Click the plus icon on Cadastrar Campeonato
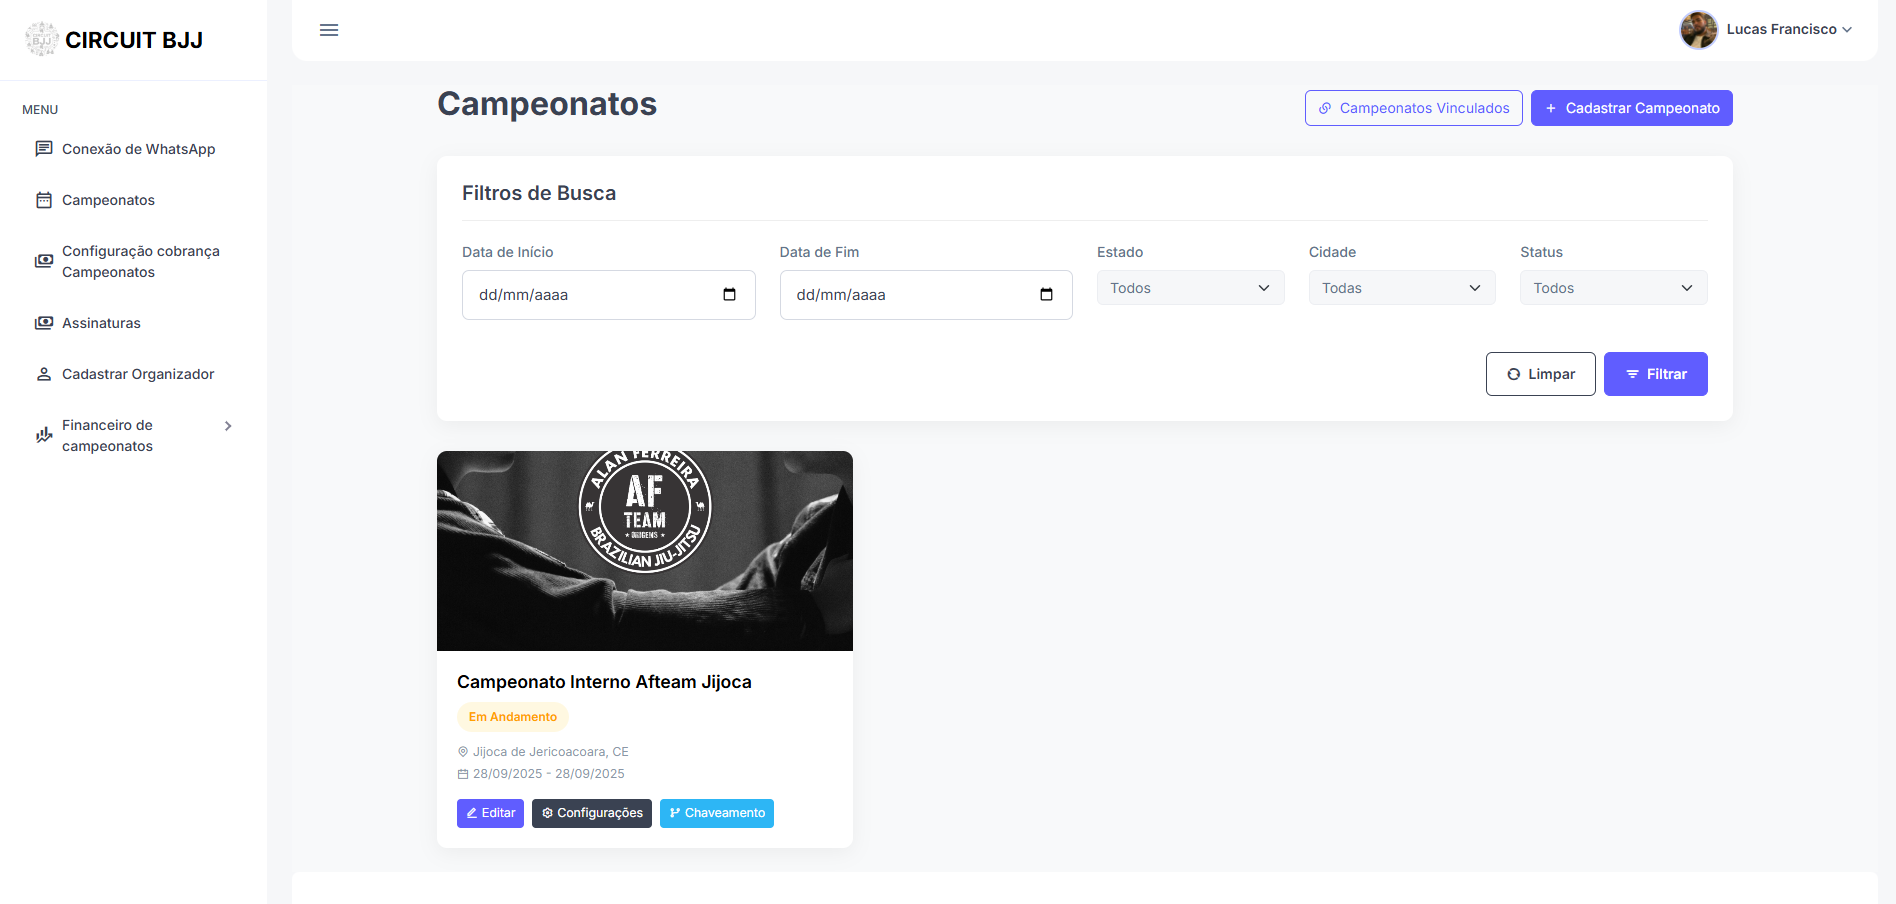The height and width of the screenshot is (904, 1896). [x=1551, y=108]
